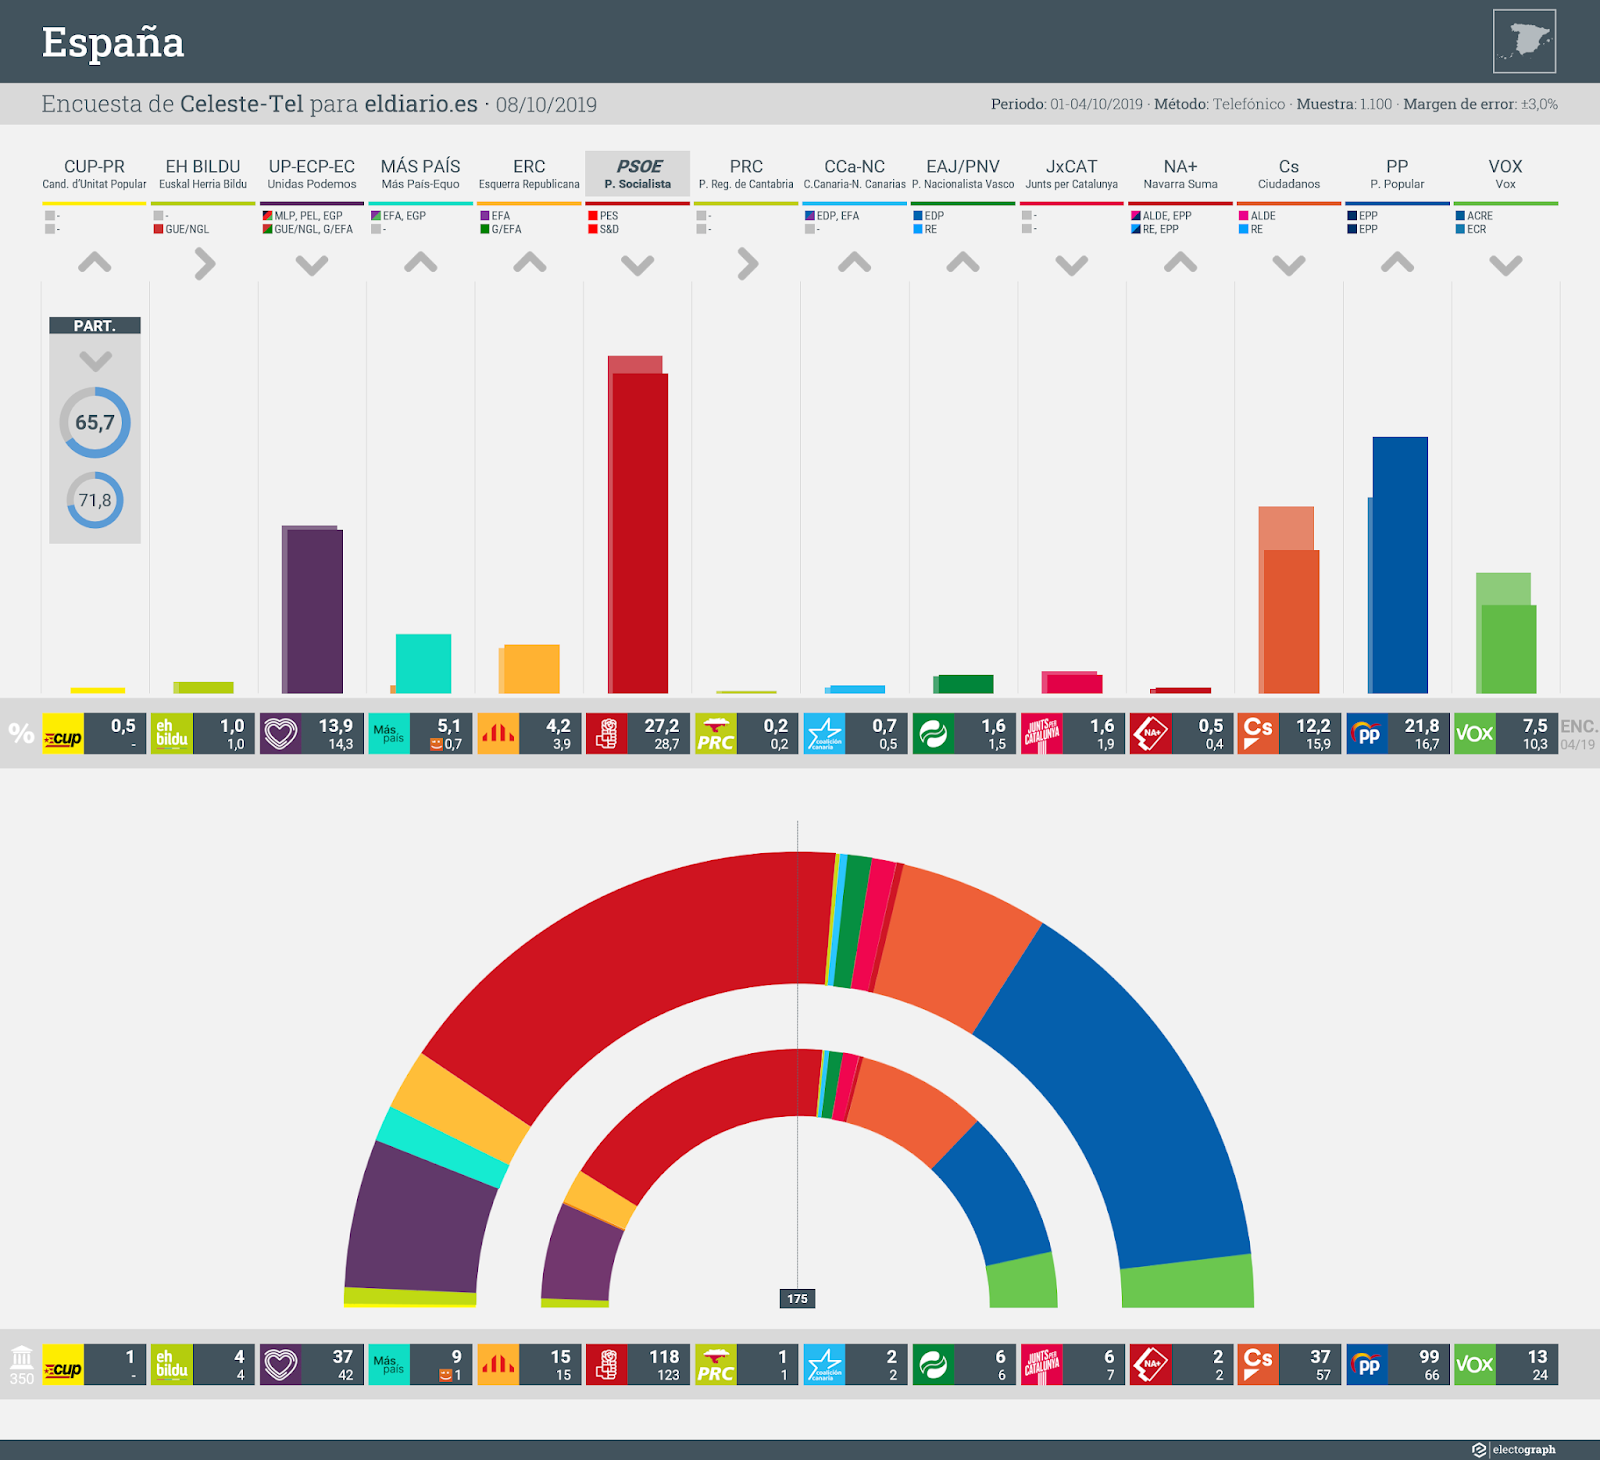Click the EH Bildu logo in percentage row
The image size is (1600, 1460).
[x=172, y=734]
